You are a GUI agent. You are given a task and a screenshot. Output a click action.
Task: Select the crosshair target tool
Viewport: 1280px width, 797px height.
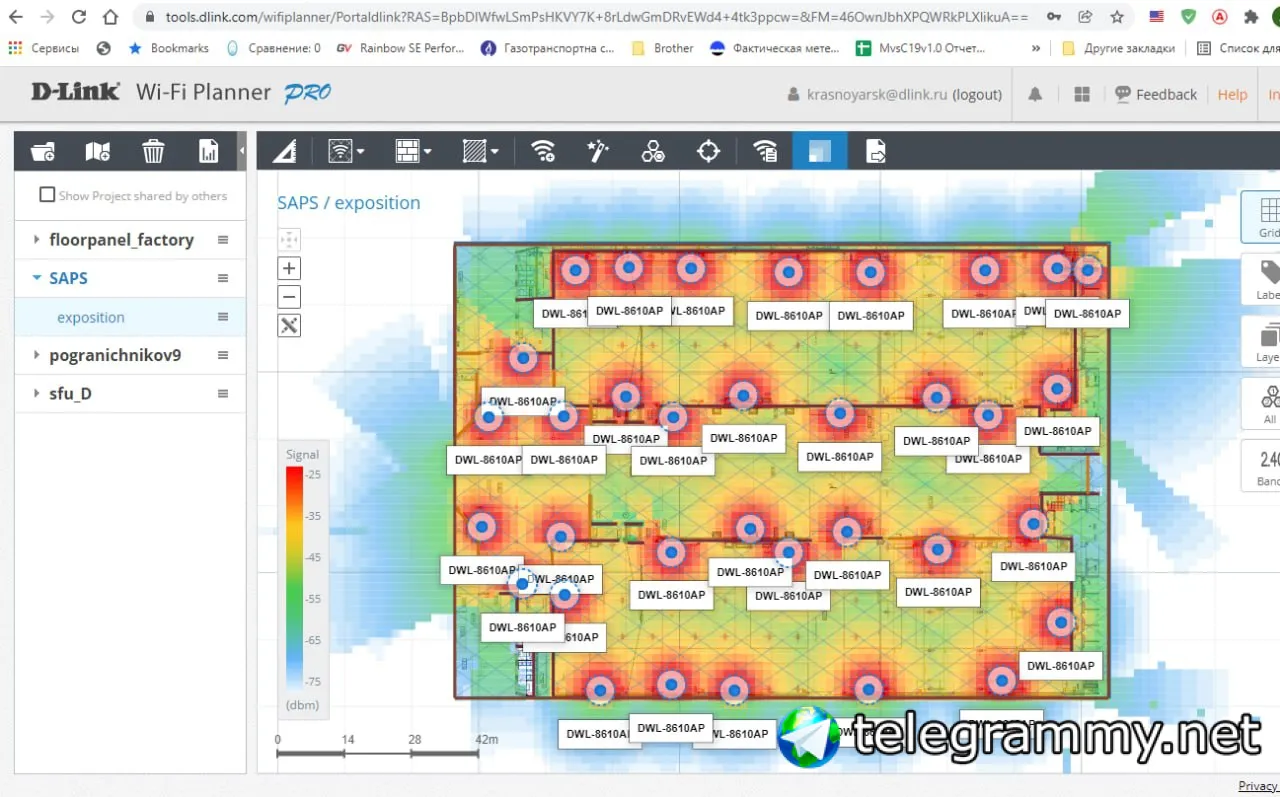click(x=708, y=152)
